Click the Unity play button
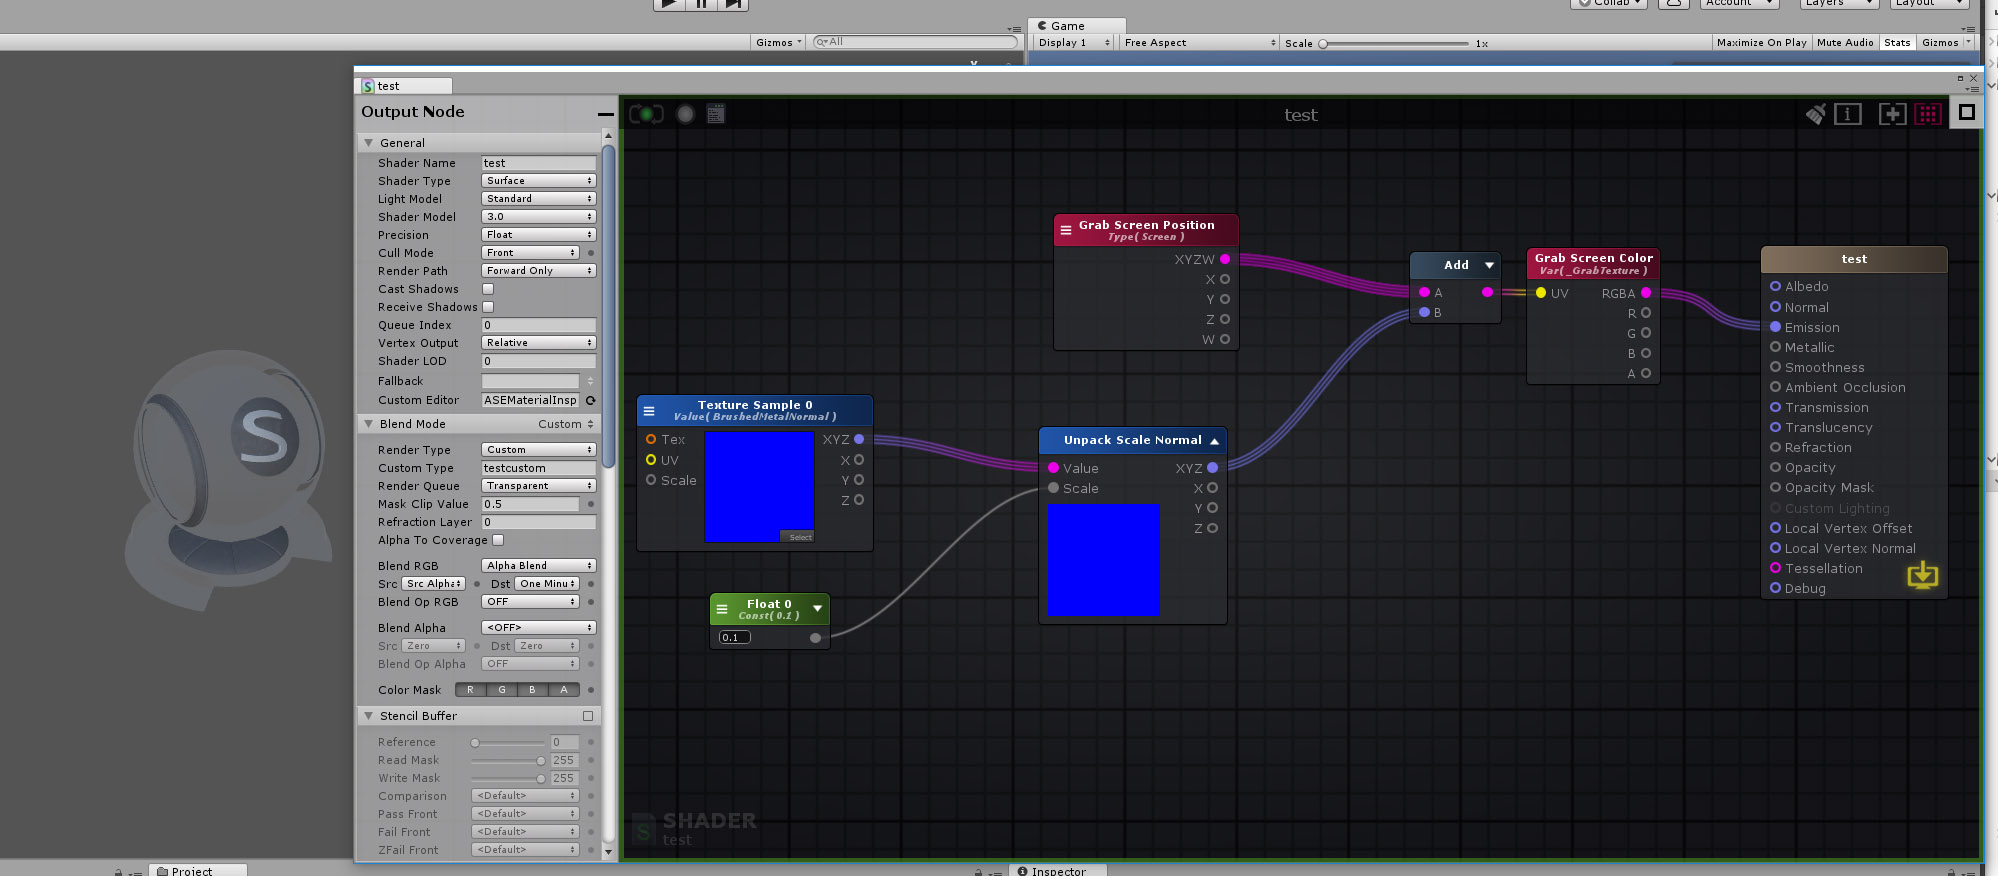Image resolution: width=1998 pixels, height=876 pixels. pos(669,4)
